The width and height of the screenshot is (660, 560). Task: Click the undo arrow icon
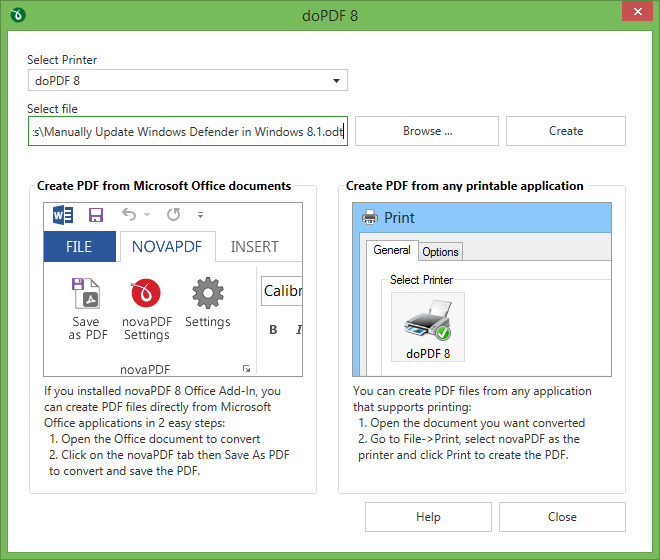click(x=128, y=215)
